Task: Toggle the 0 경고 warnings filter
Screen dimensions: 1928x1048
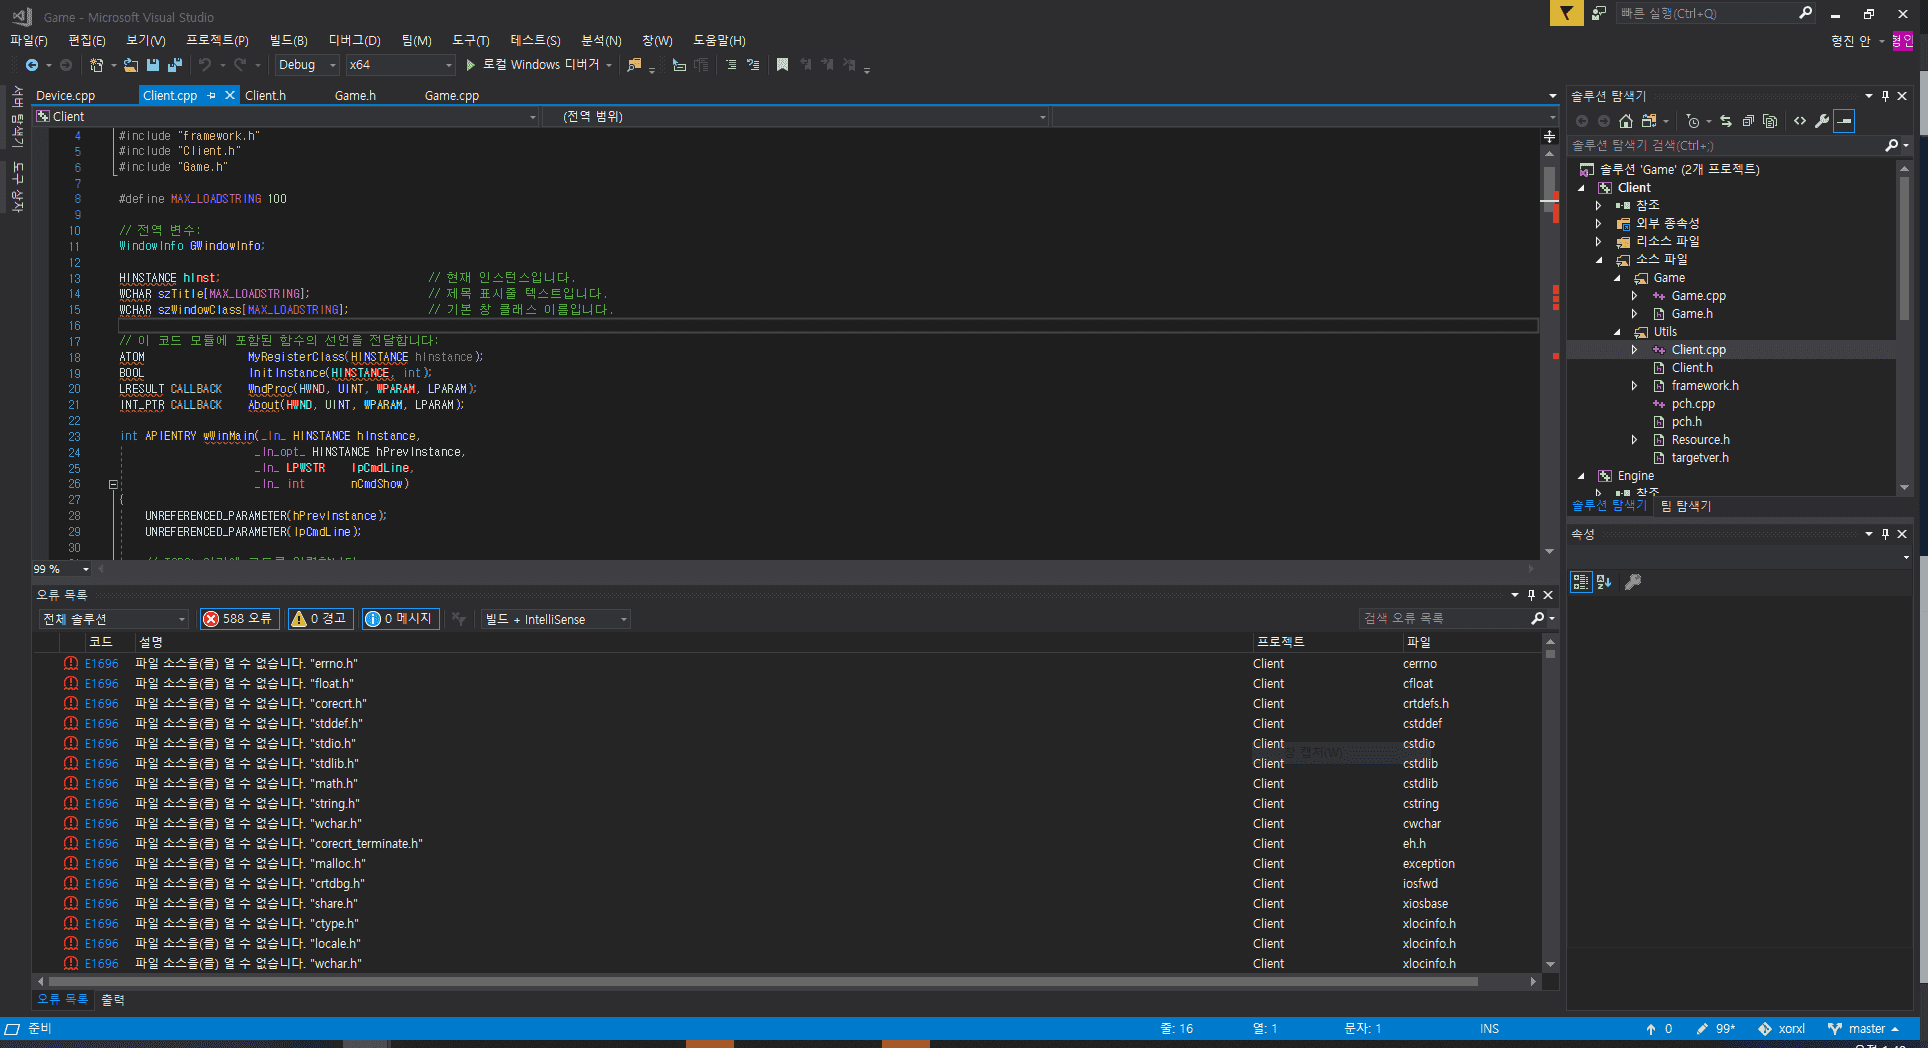Action: [319, 619]
